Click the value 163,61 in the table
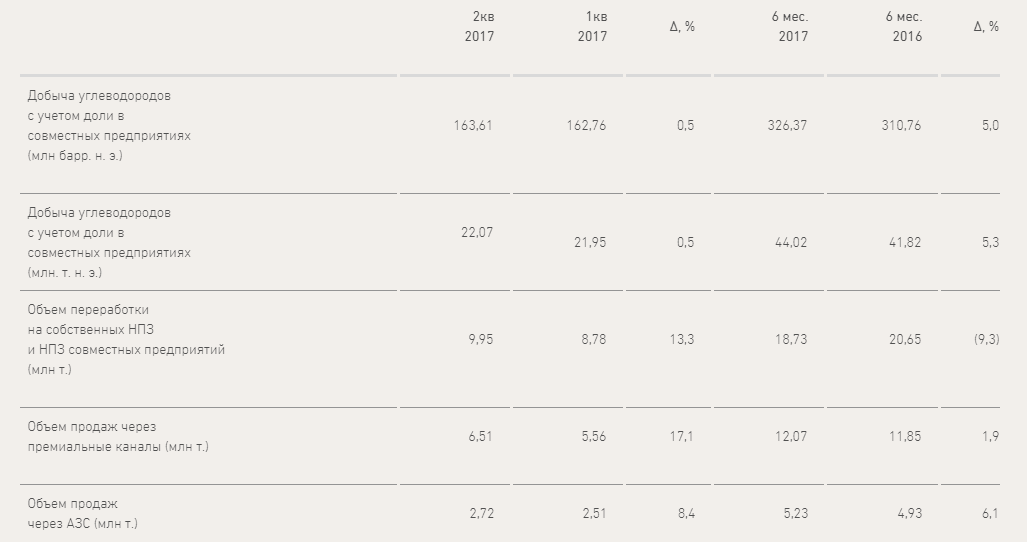Image resolution: width=1027 pixels, height=542 pixels. pyautogui.click(x=473, y=126)
